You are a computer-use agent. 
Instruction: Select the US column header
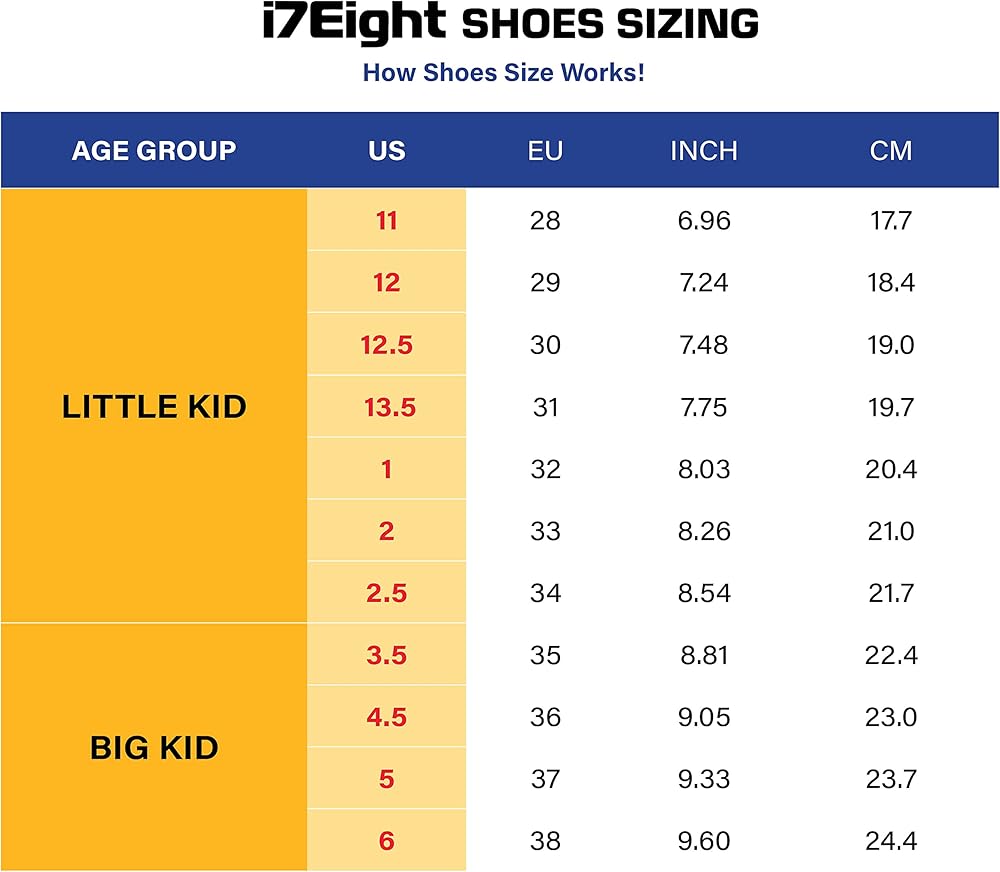387,151
